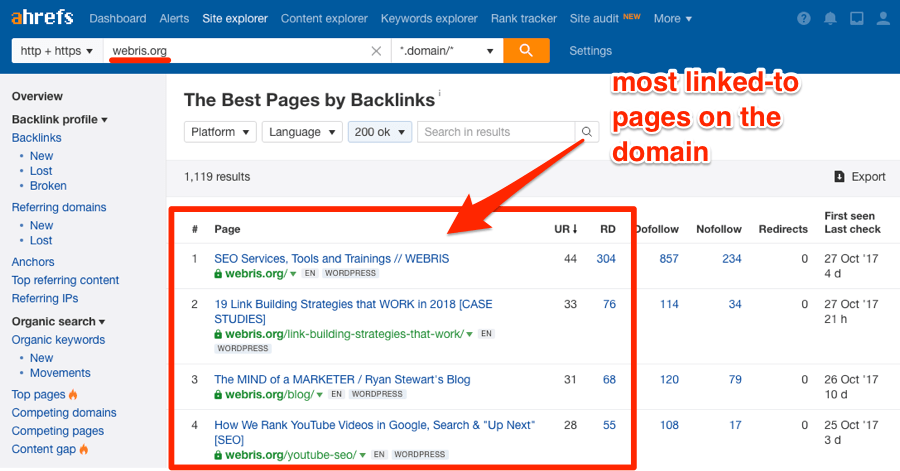Open 'SEO Services, Tools and Trainings // WEBRIS'
The width and height of the screenshot is (900, 471).
coord(332,259)
